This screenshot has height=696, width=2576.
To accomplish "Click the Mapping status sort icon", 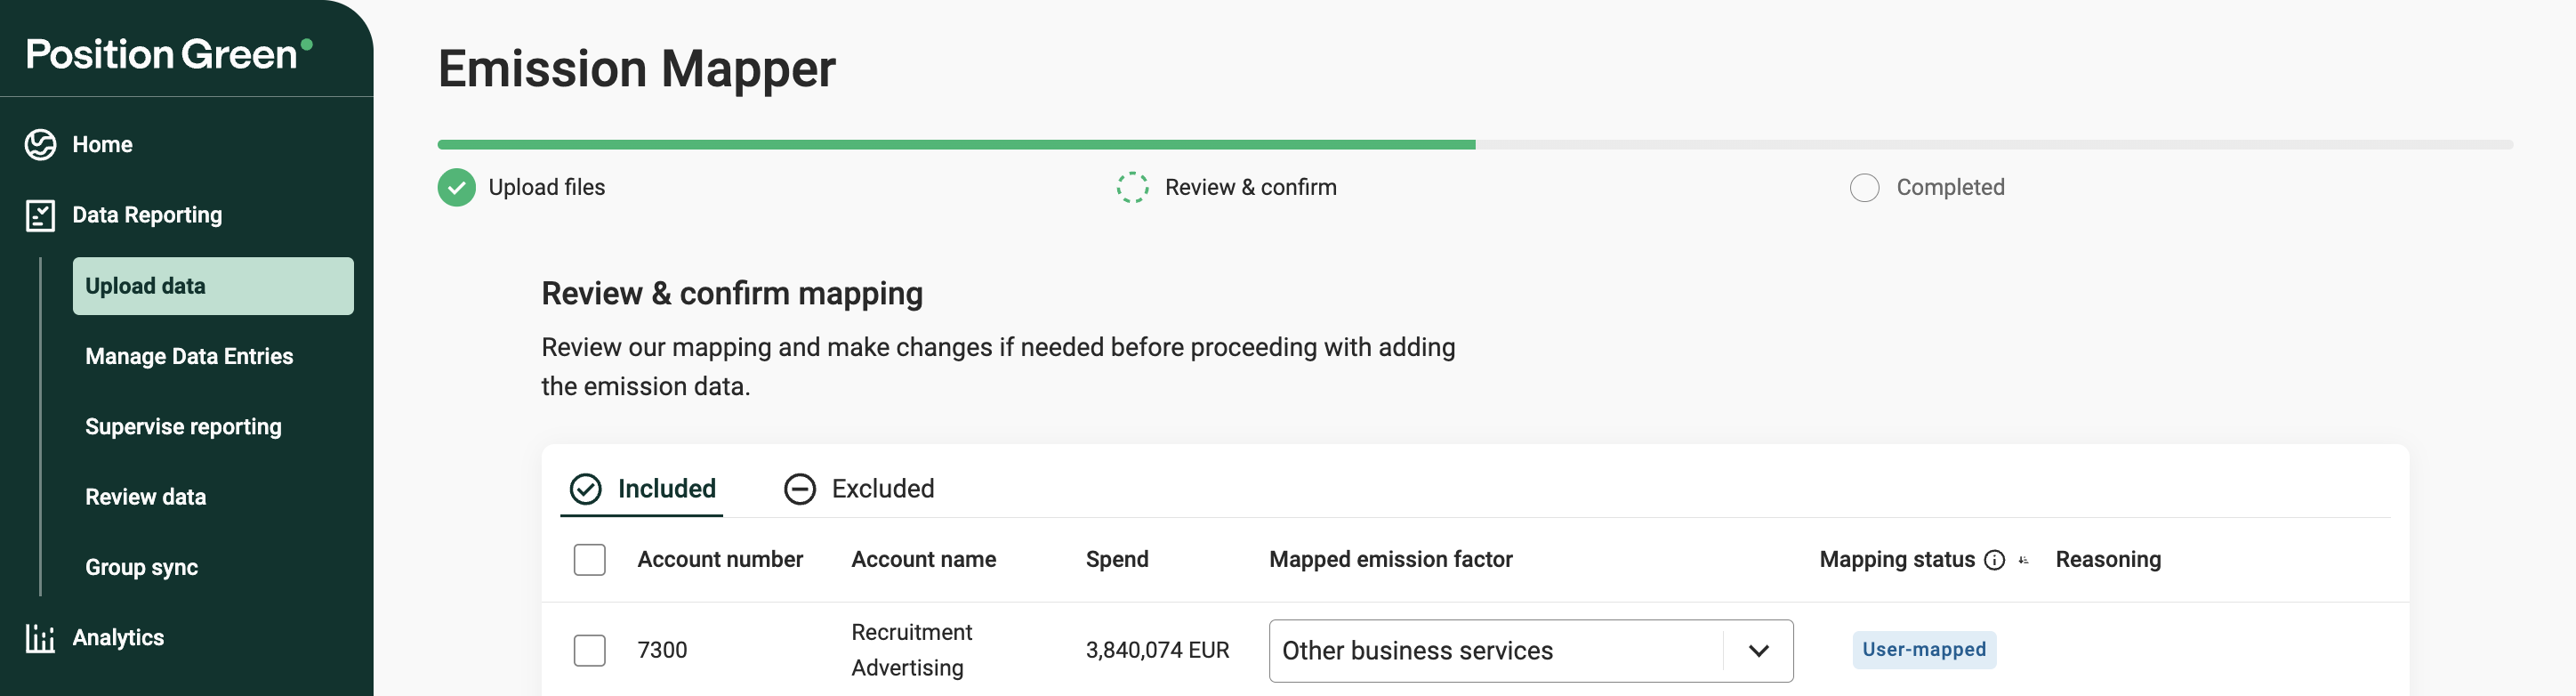I will coord(2023,560).
